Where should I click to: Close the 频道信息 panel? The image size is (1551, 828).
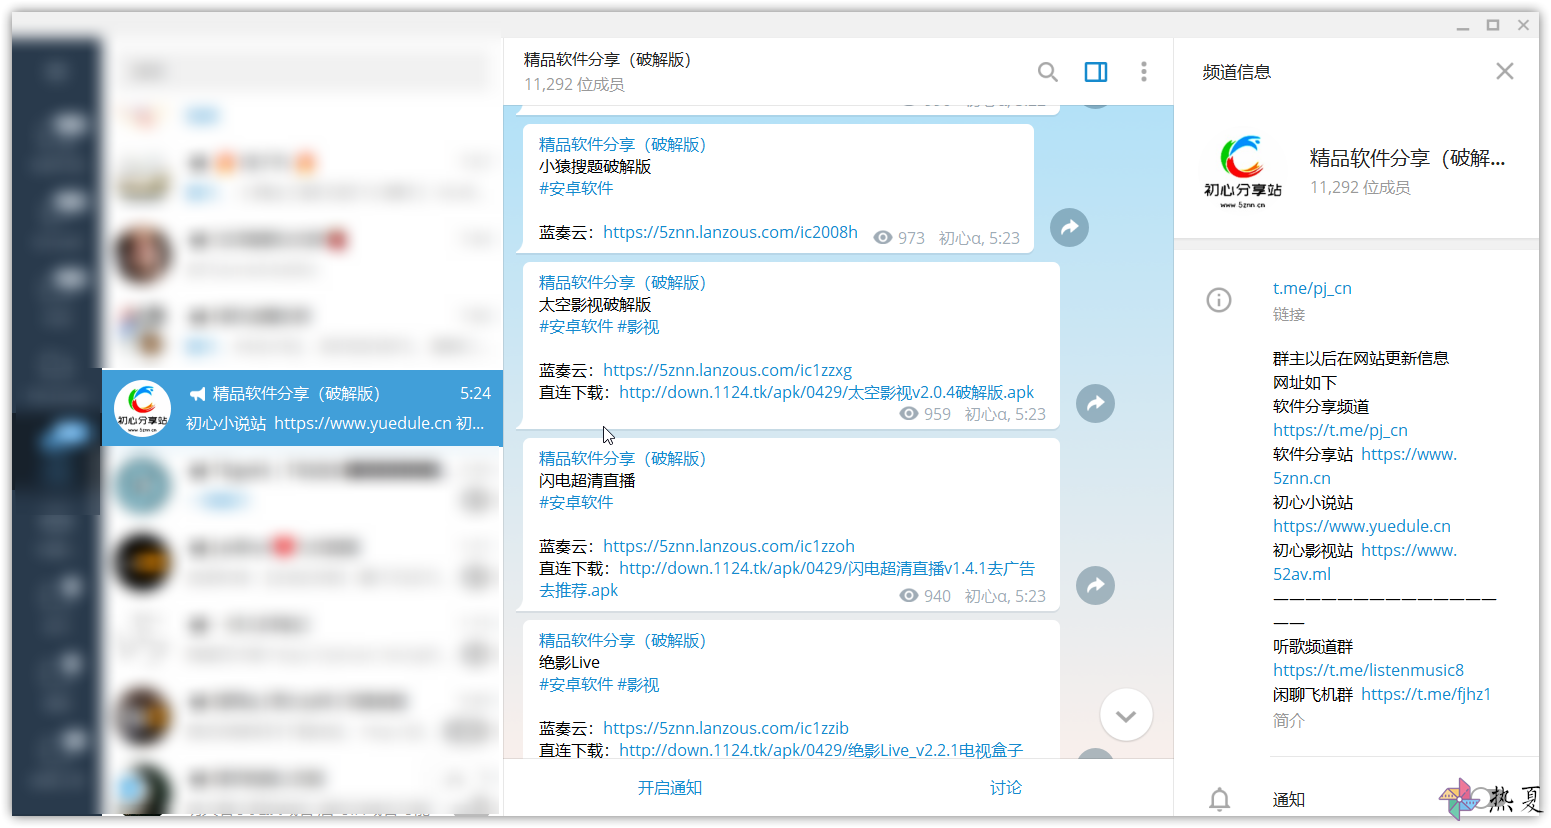click(x=1504, y=71)
